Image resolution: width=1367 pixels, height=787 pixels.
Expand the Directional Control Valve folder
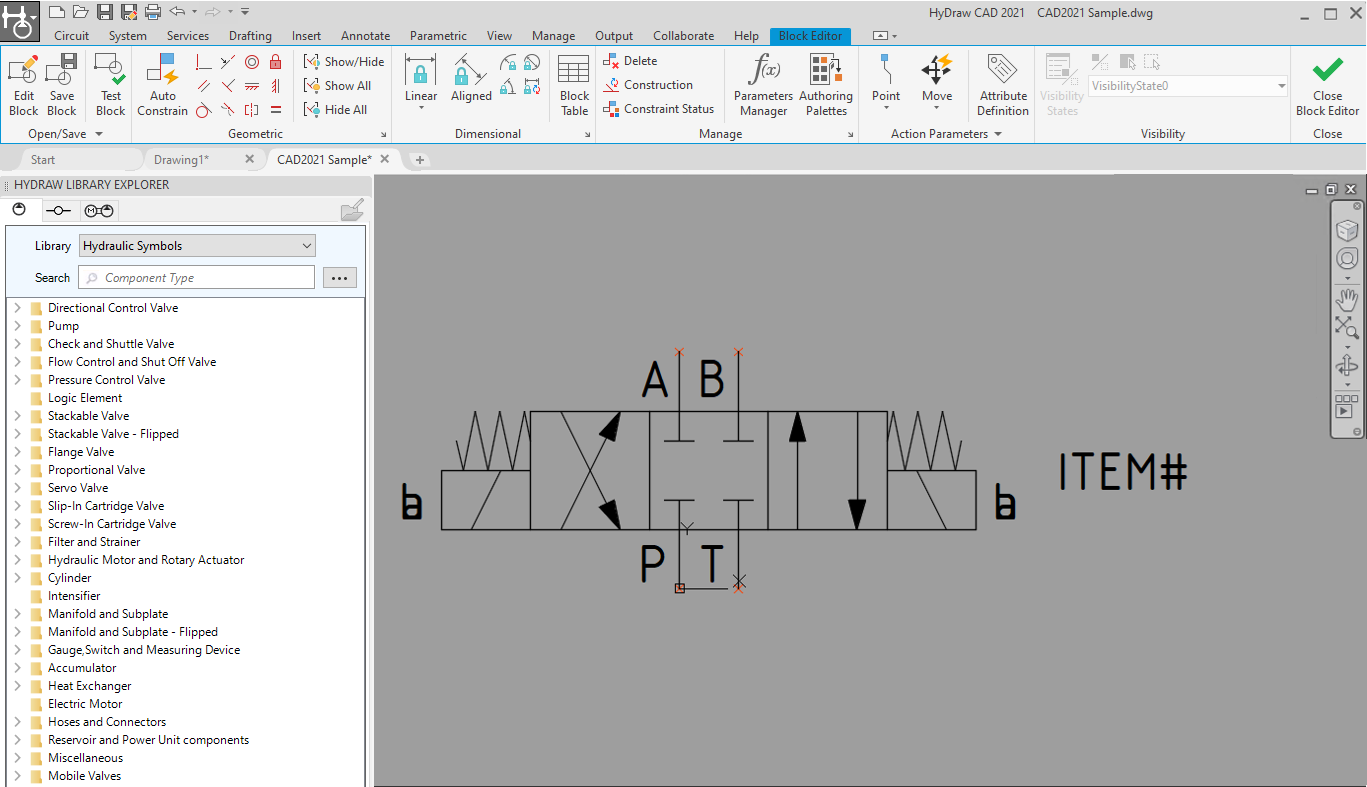point(17,308)
